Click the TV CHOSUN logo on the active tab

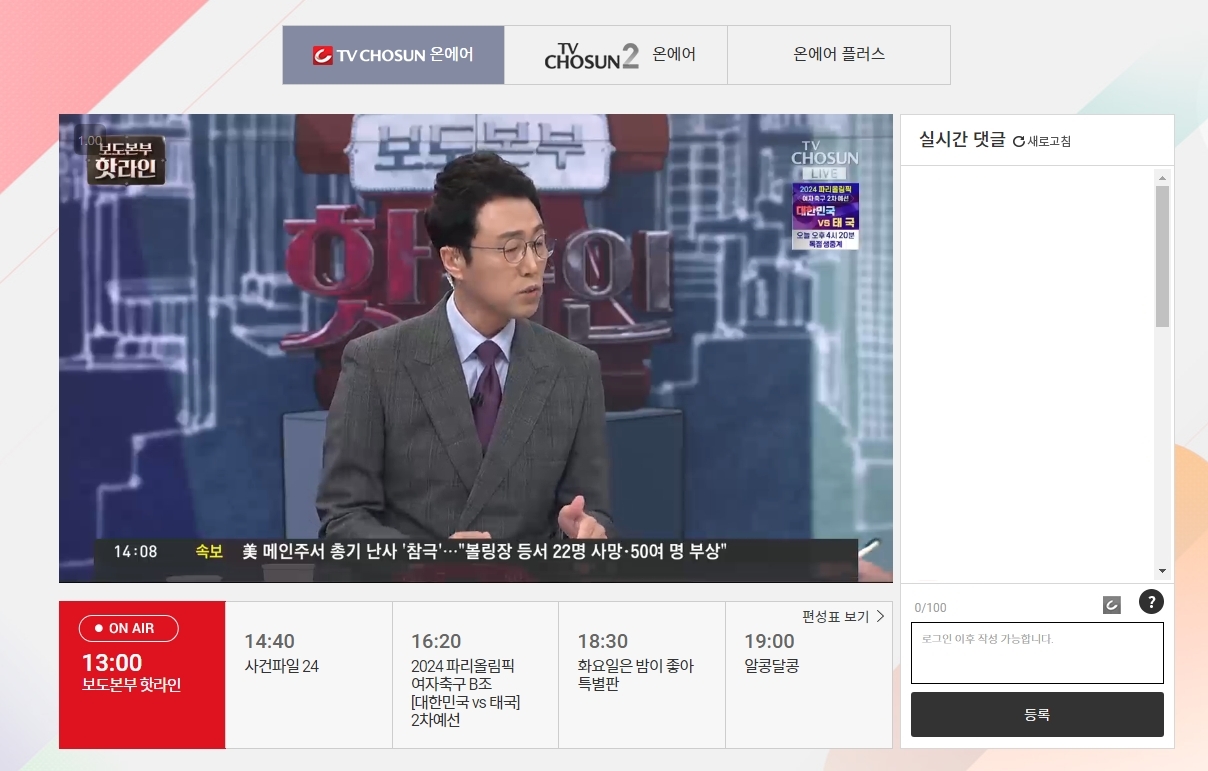click(x=319, y=55)
